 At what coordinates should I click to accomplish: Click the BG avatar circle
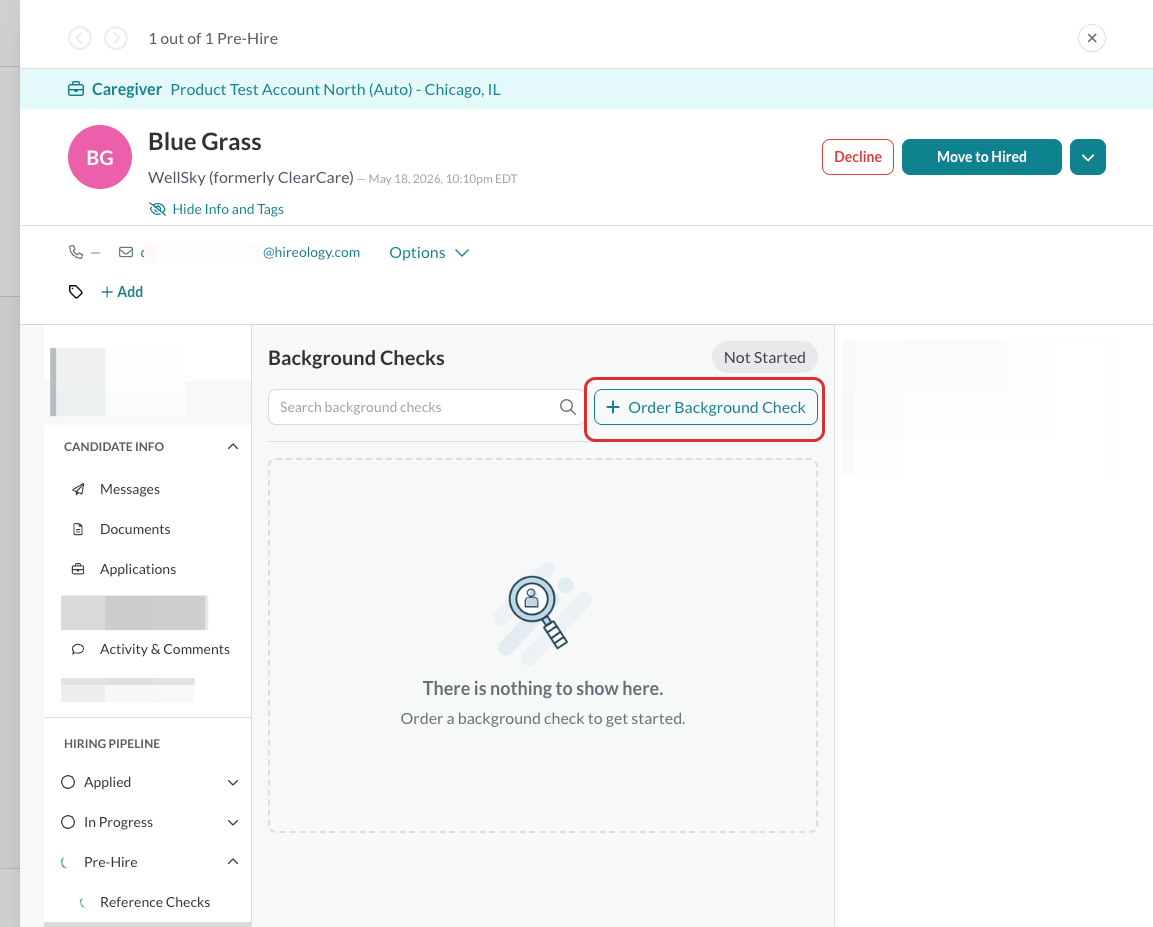click(100, 157)
